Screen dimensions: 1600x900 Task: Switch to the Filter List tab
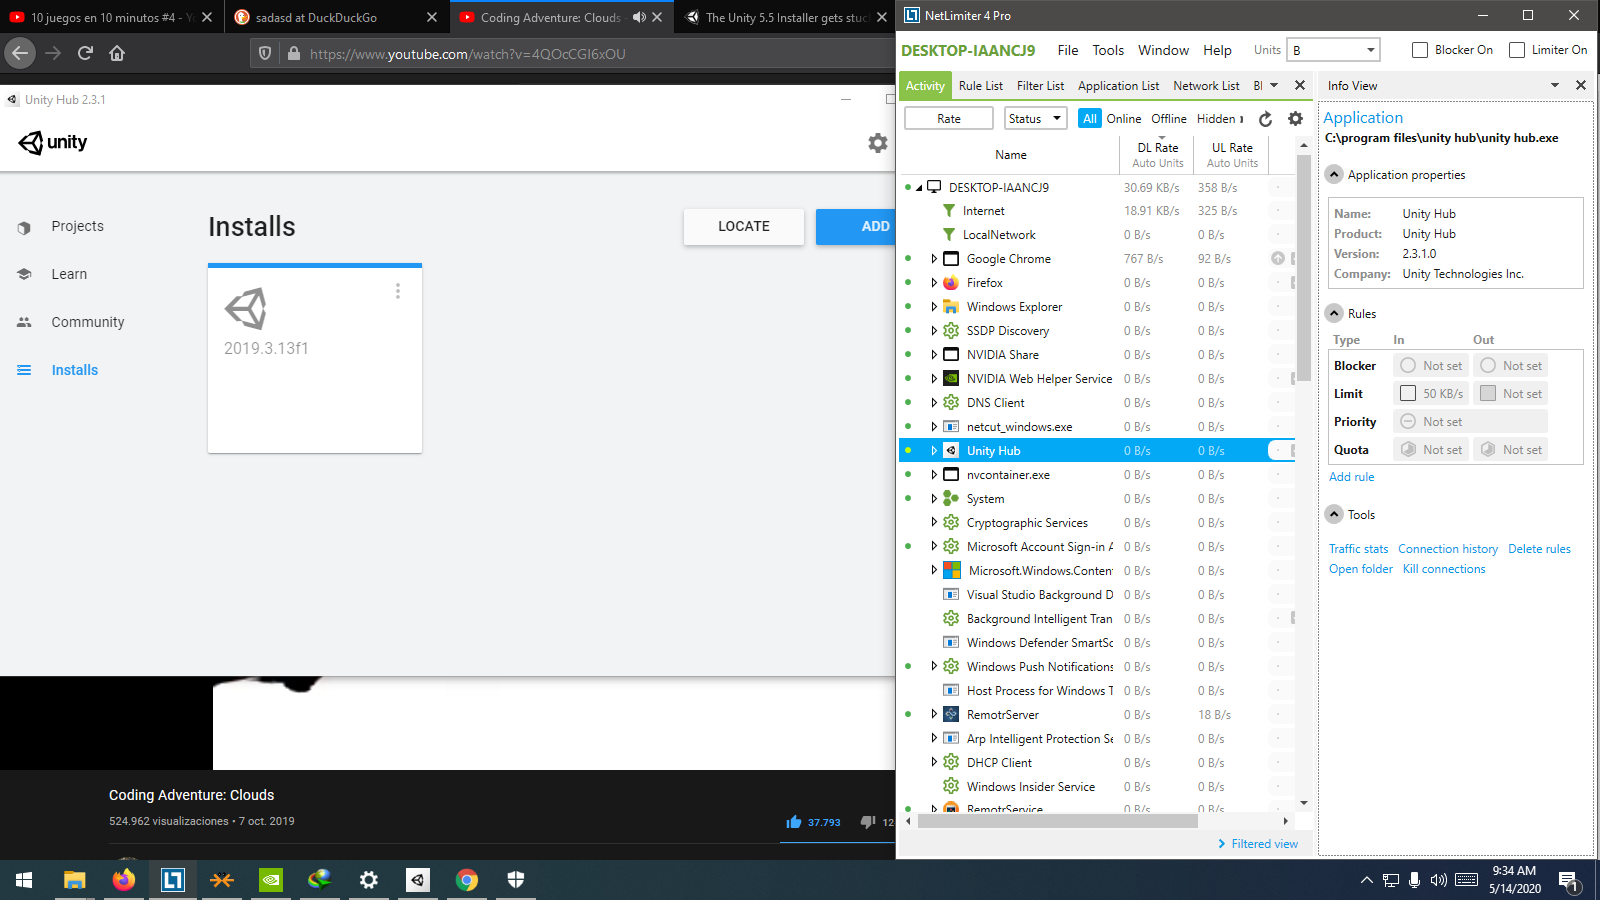pos(1040,86)
